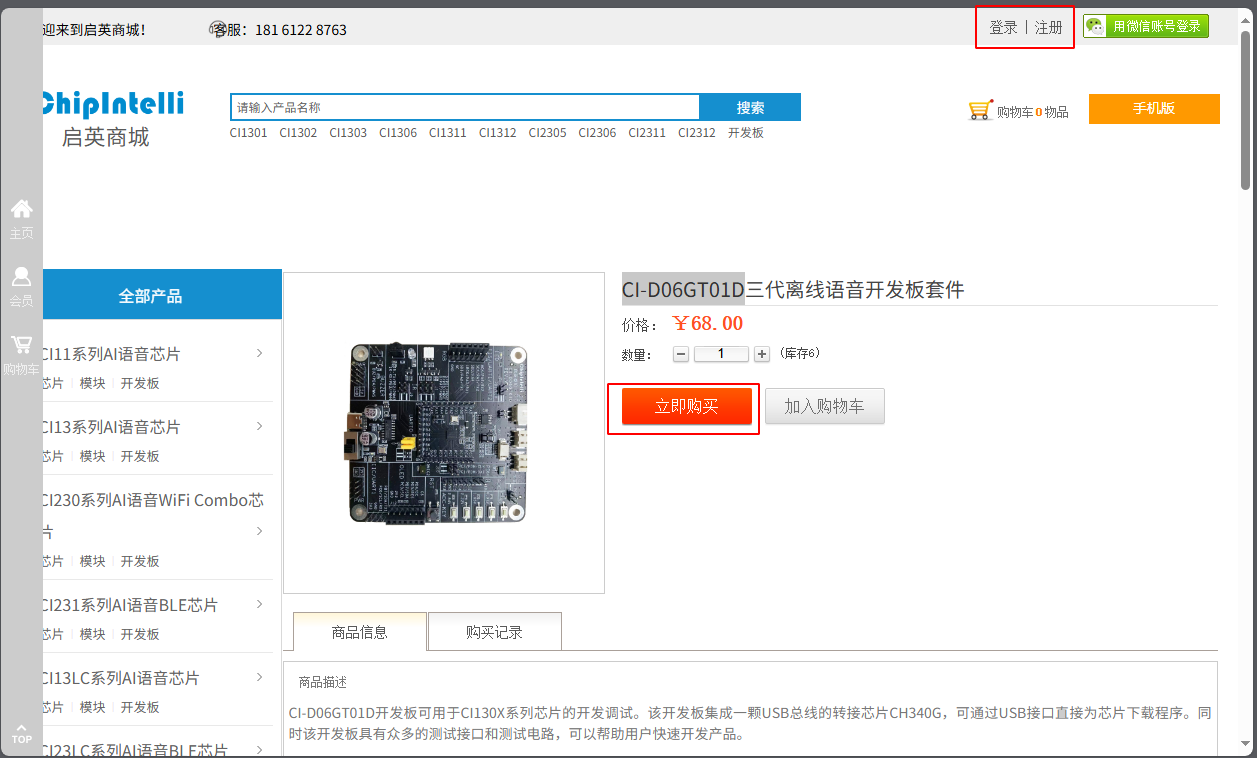Screen dimensions: 1257x758
Task: Click the development board product image
Action: pos(444,432)
